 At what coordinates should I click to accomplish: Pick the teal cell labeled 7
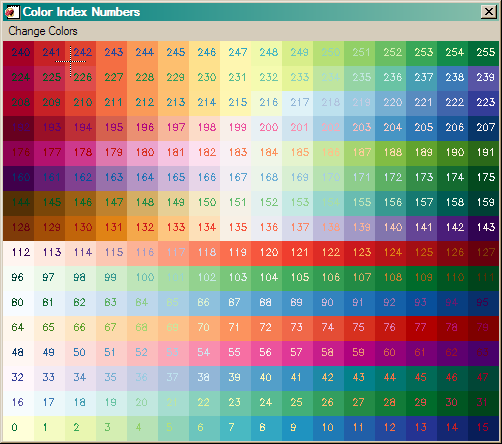point(236,428)
